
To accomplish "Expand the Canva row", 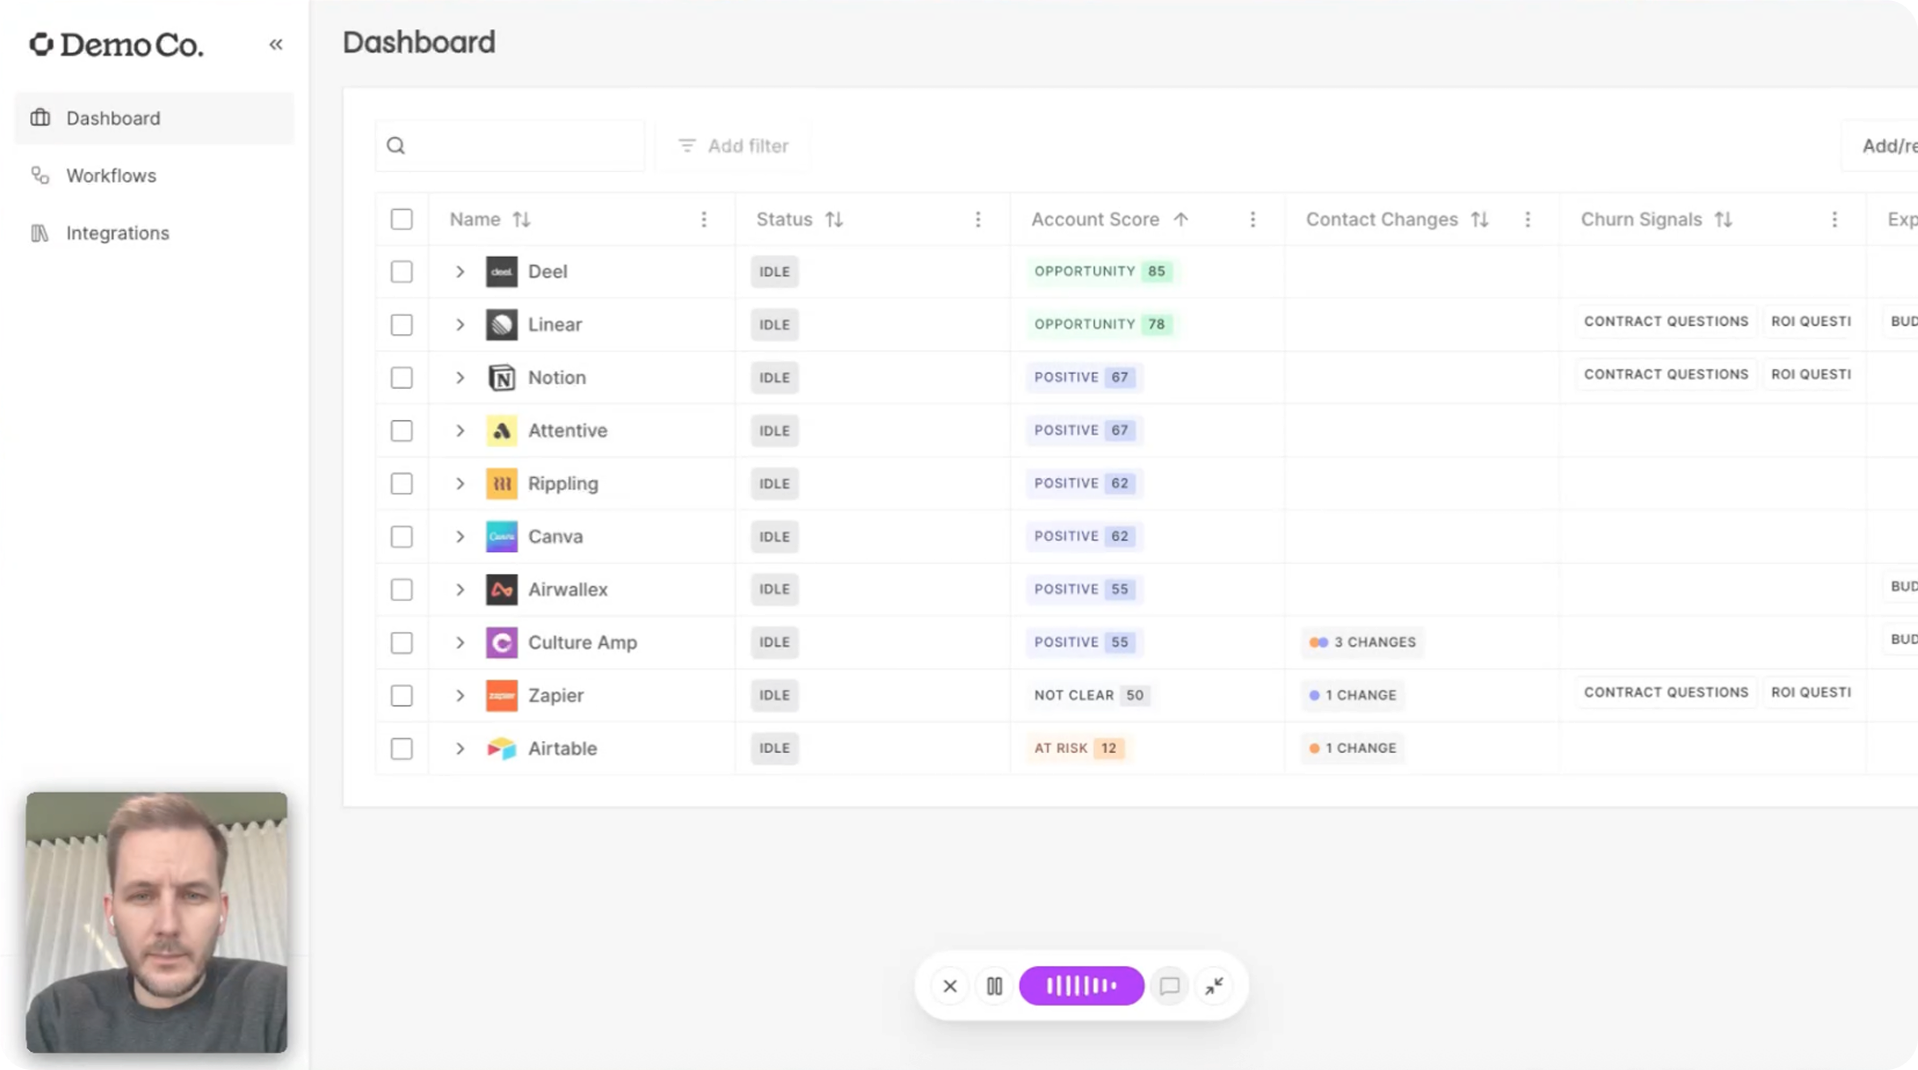I will [x=460, y=537].
